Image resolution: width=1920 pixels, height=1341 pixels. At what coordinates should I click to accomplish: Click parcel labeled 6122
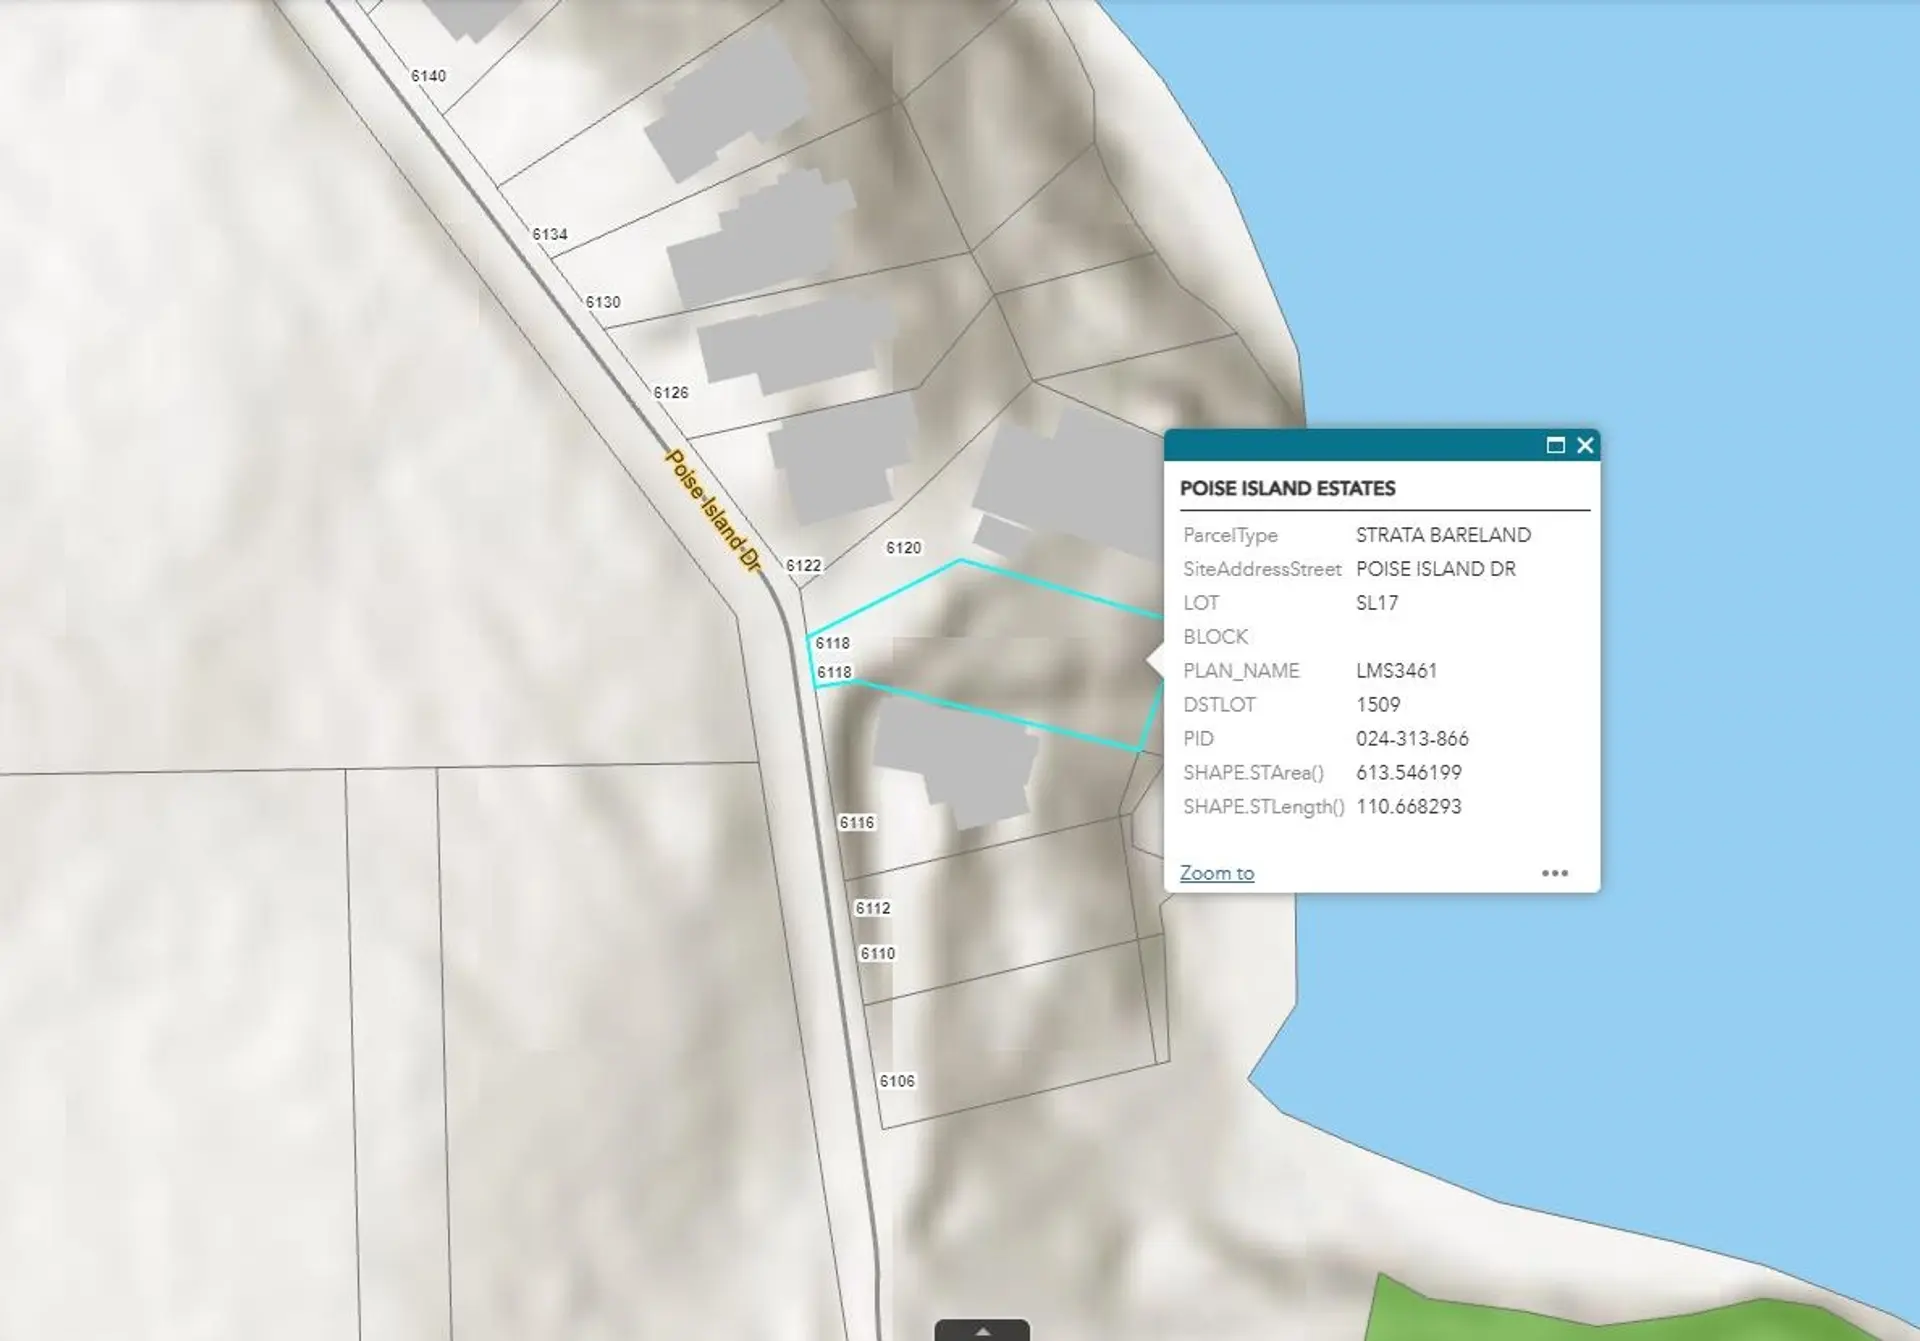point(803,565)
